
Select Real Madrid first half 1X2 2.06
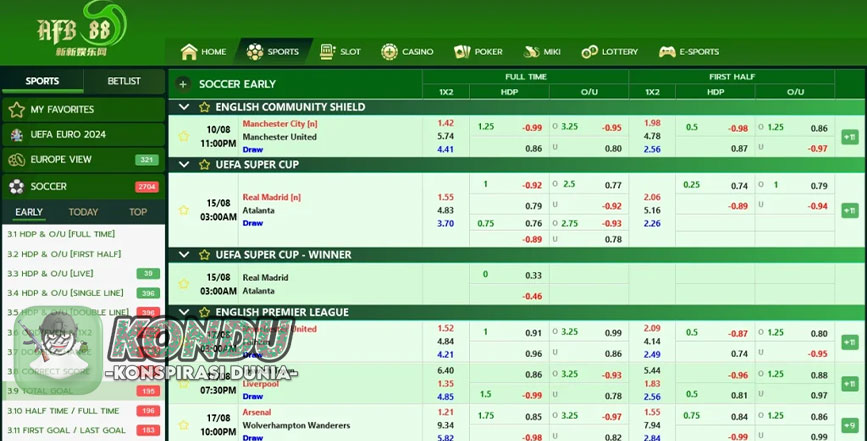coord(652,197)
